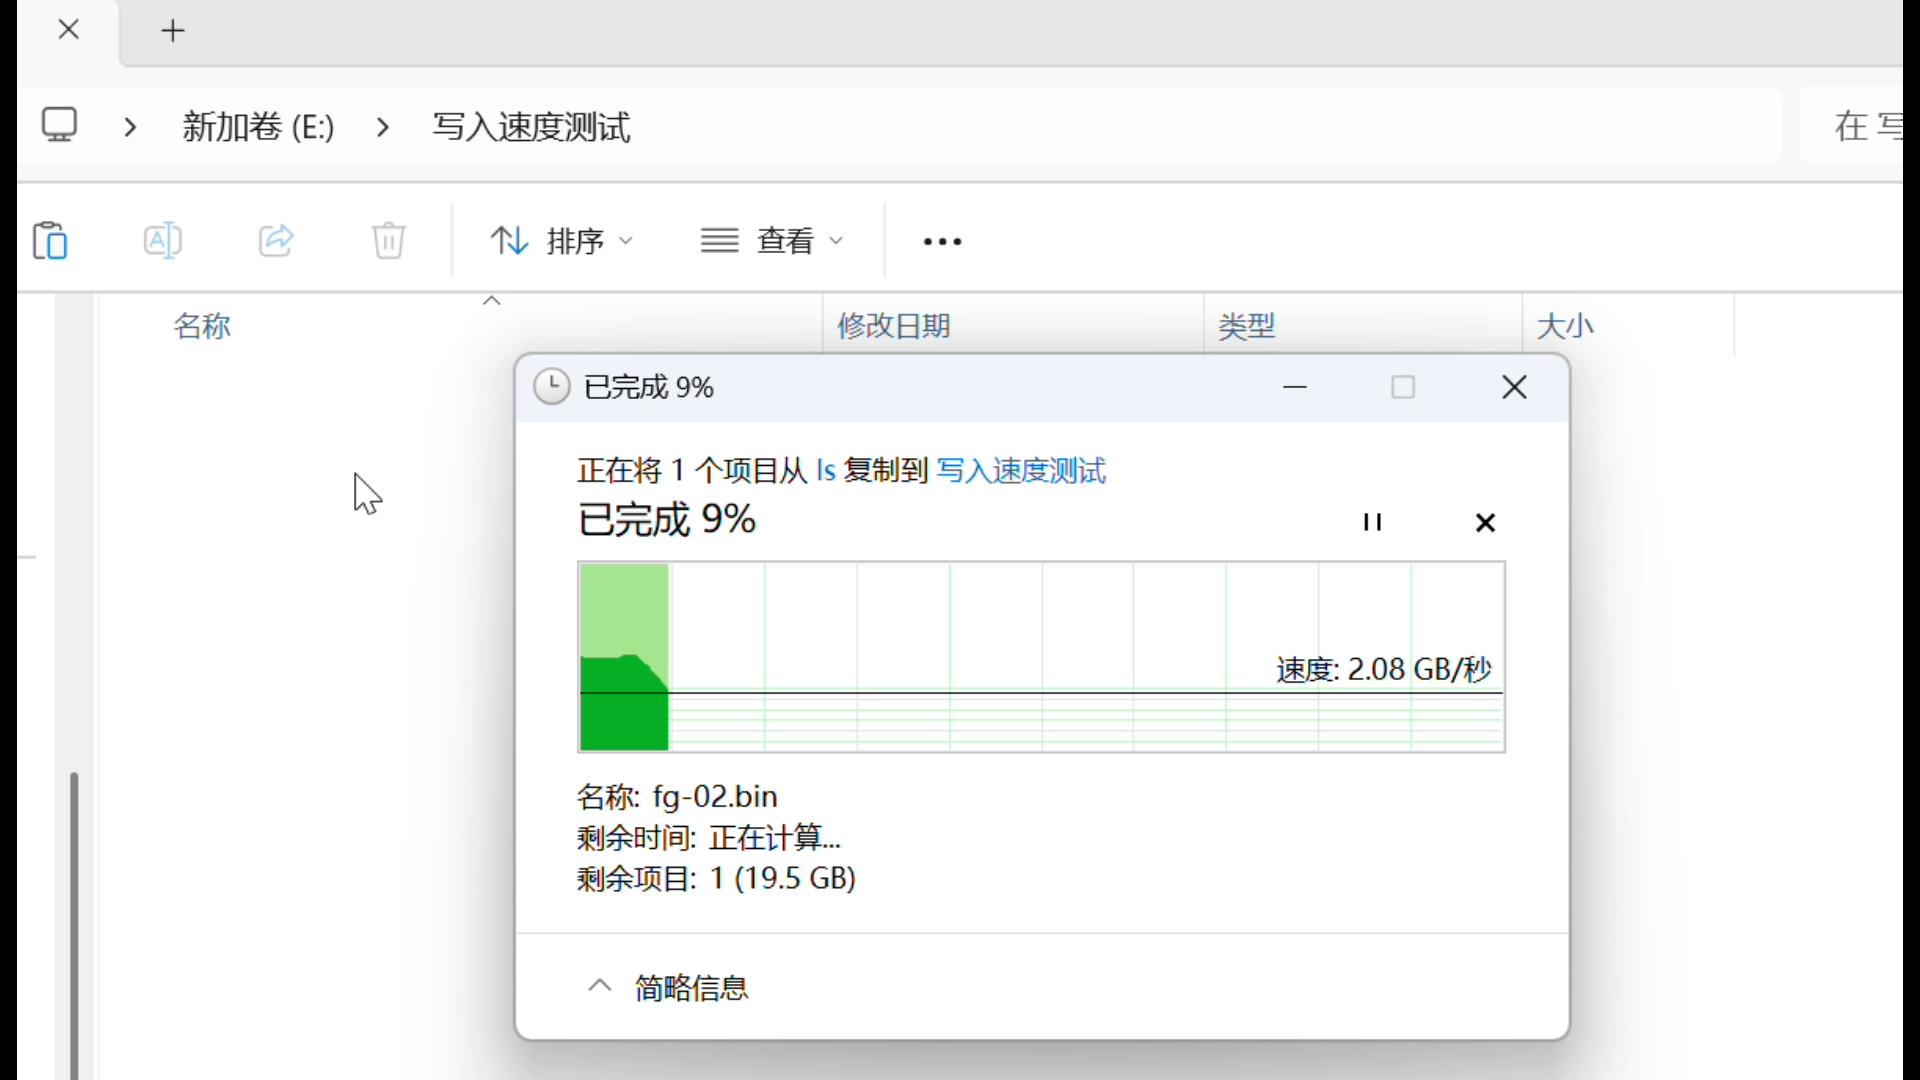Click the paste clipboard icon in toolbar
This screenshot has width=1920, height=1080.
50,241
